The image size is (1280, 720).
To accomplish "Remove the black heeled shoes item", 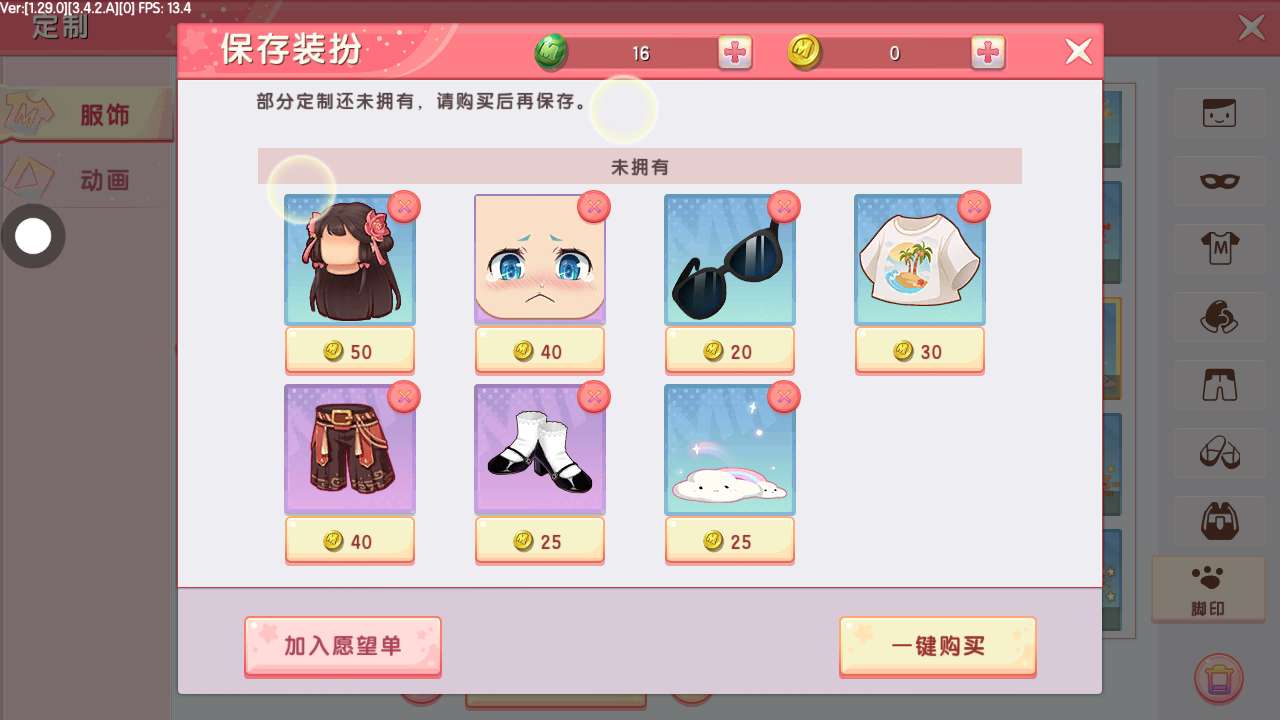I will coord(594,397).
